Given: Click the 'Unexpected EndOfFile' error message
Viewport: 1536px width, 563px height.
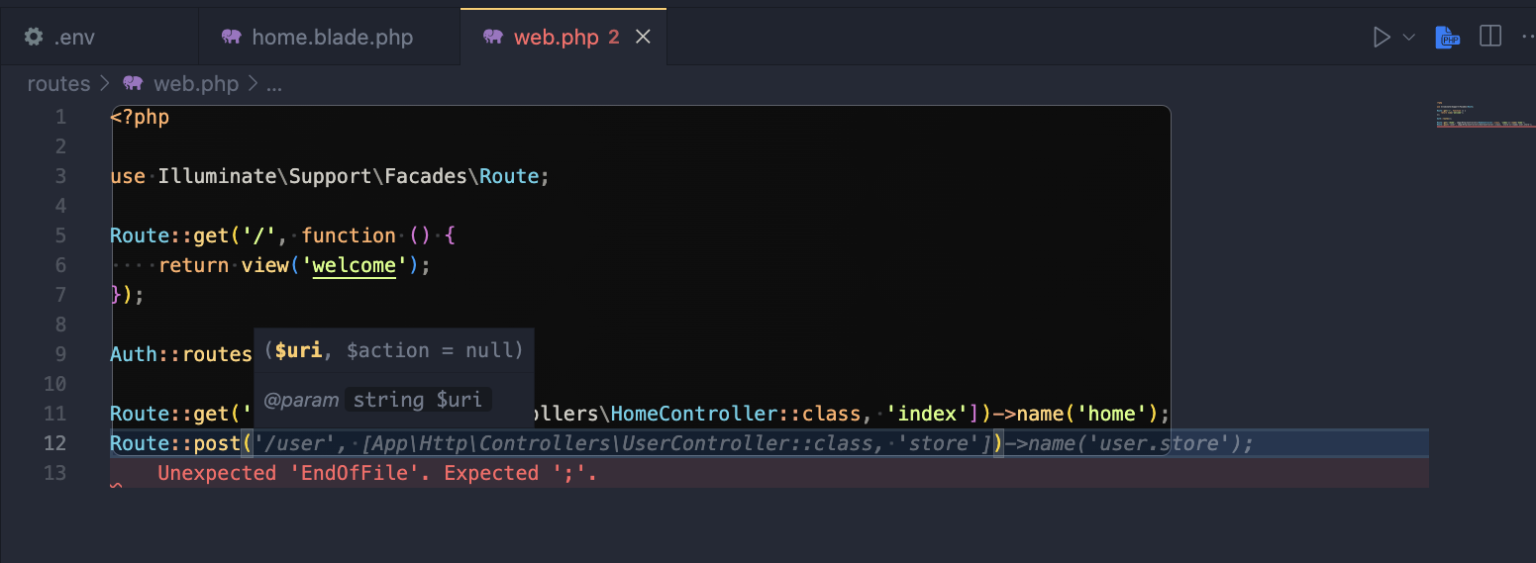Looking at the screenshot, I should (377, 473).
